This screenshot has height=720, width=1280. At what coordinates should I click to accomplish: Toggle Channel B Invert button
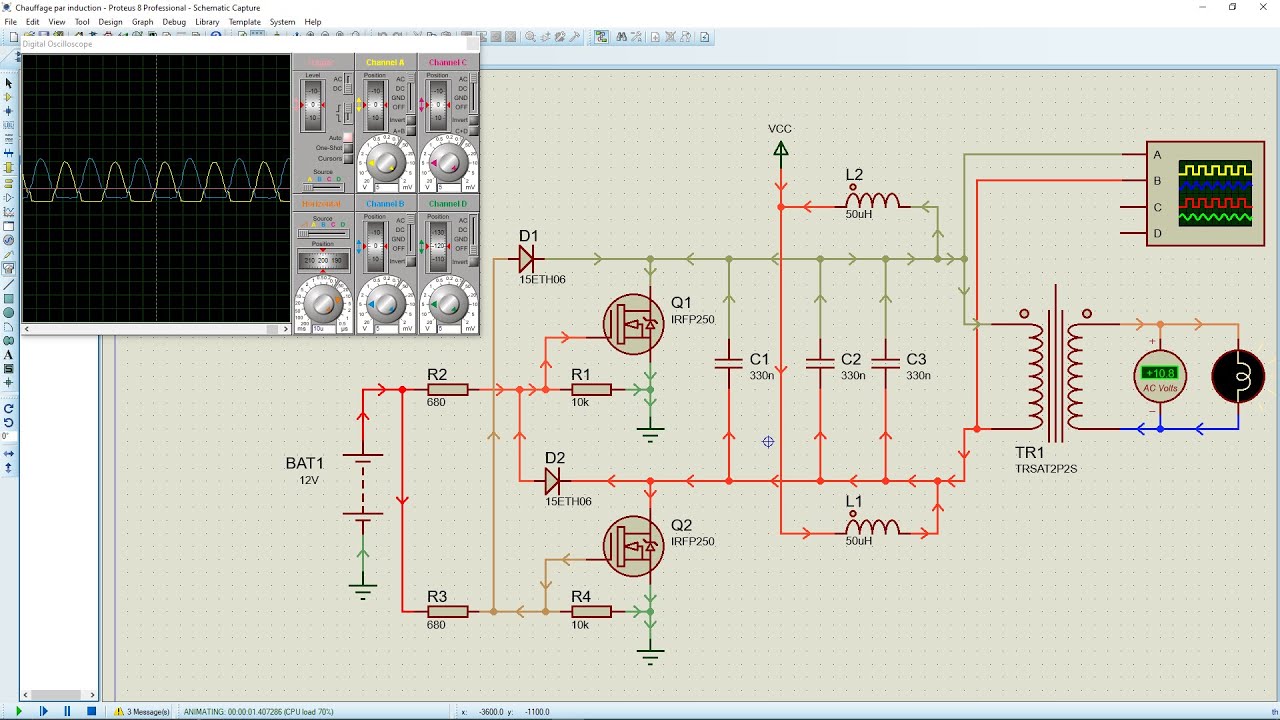pyautogui.click(x=411, y=261)
